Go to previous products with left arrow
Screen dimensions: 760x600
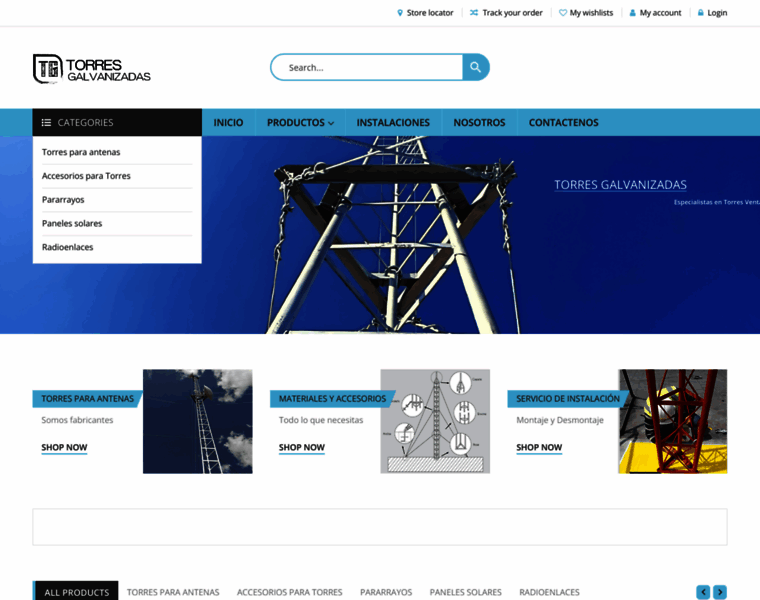703,592
